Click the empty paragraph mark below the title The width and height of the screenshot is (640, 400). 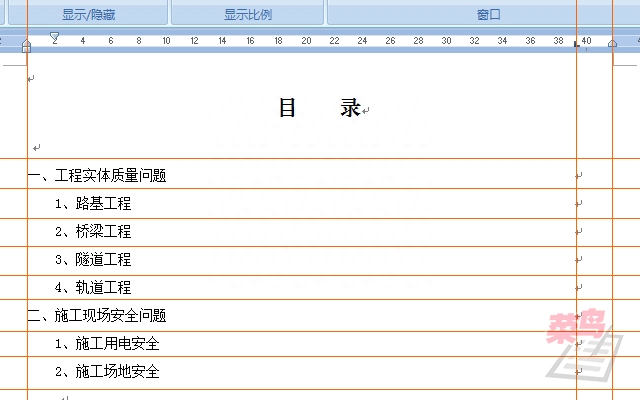pyautogui.click(x=36, y=148)
